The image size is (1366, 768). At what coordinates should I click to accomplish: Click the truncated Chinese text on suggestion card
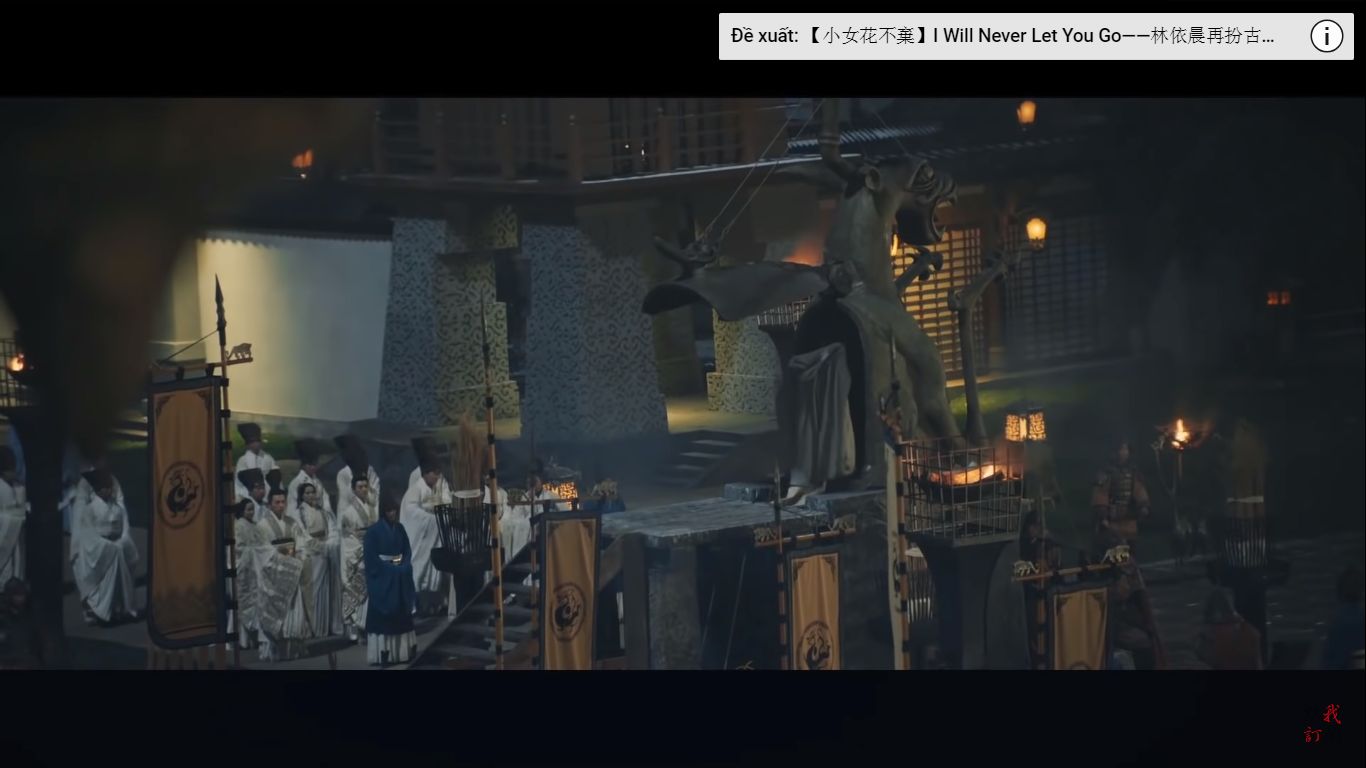tap(1212, 37)
